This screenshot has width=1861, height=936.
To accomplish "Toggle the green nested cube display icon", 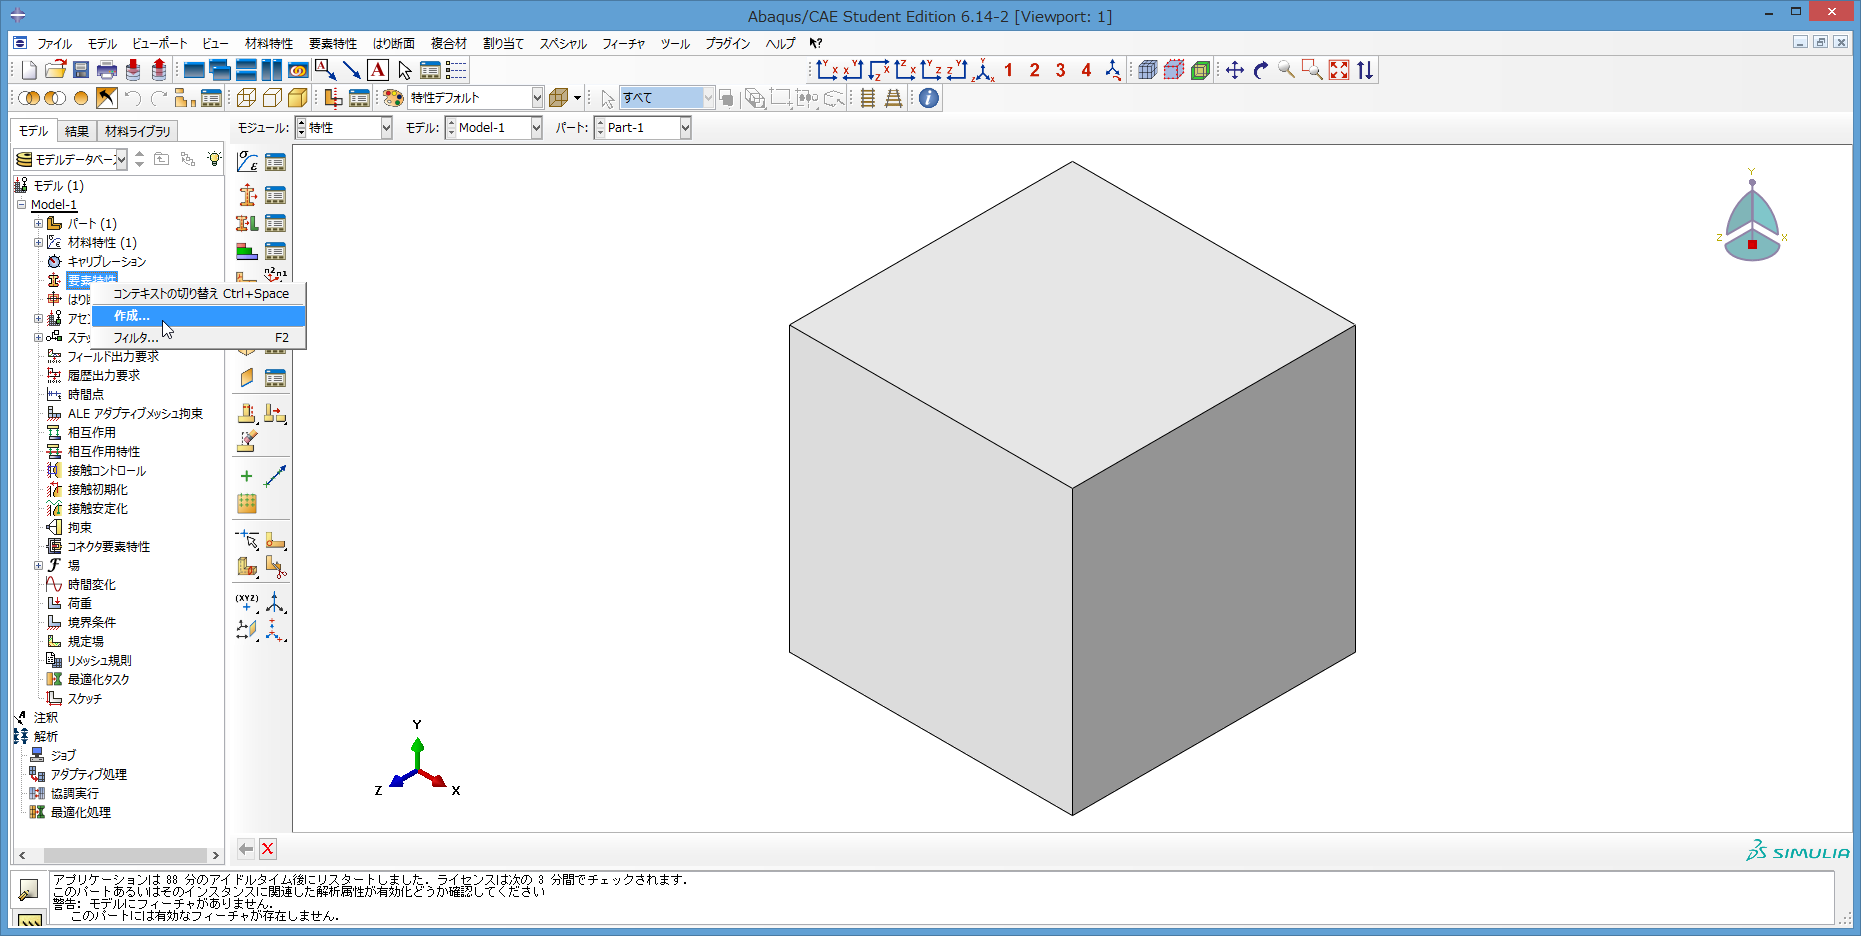I will click(1200, 70).
